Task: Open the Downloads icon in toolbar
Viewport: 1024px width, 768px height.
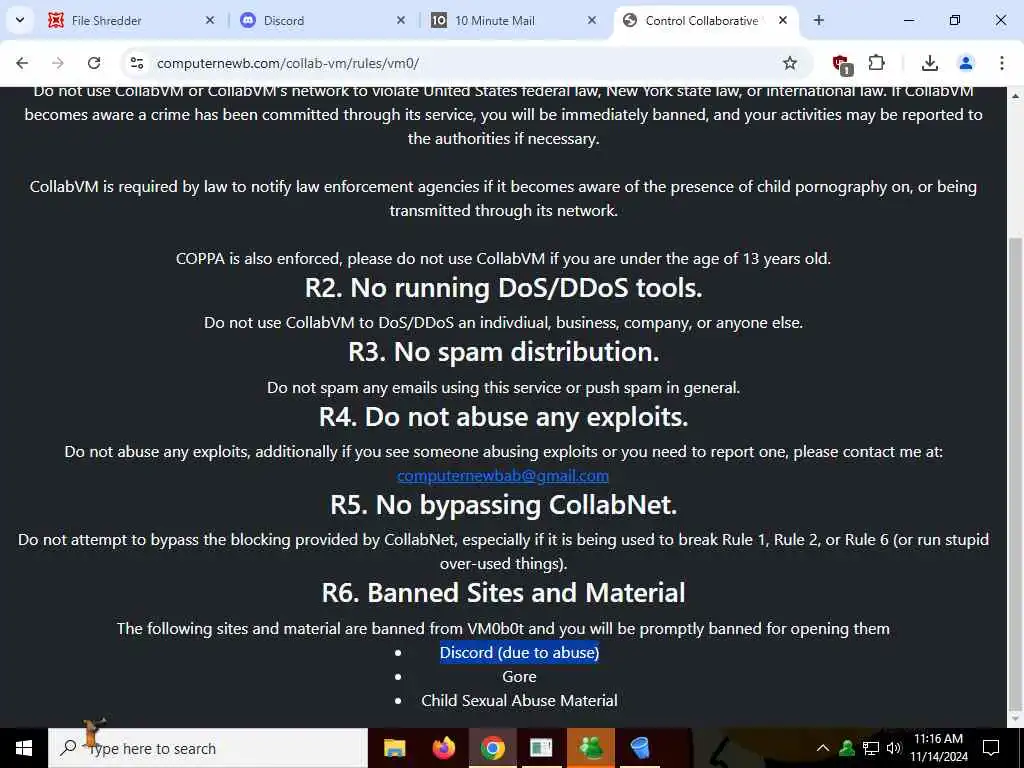Action: click(x=929, y=63)
